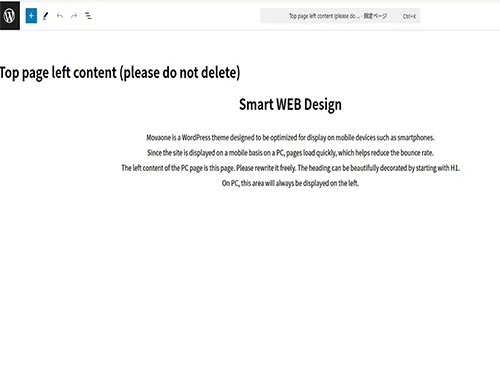Screen dimensions: 500x391
Task: Select the 'Smart WEB Design' heading block
Action: click(290, 104)
